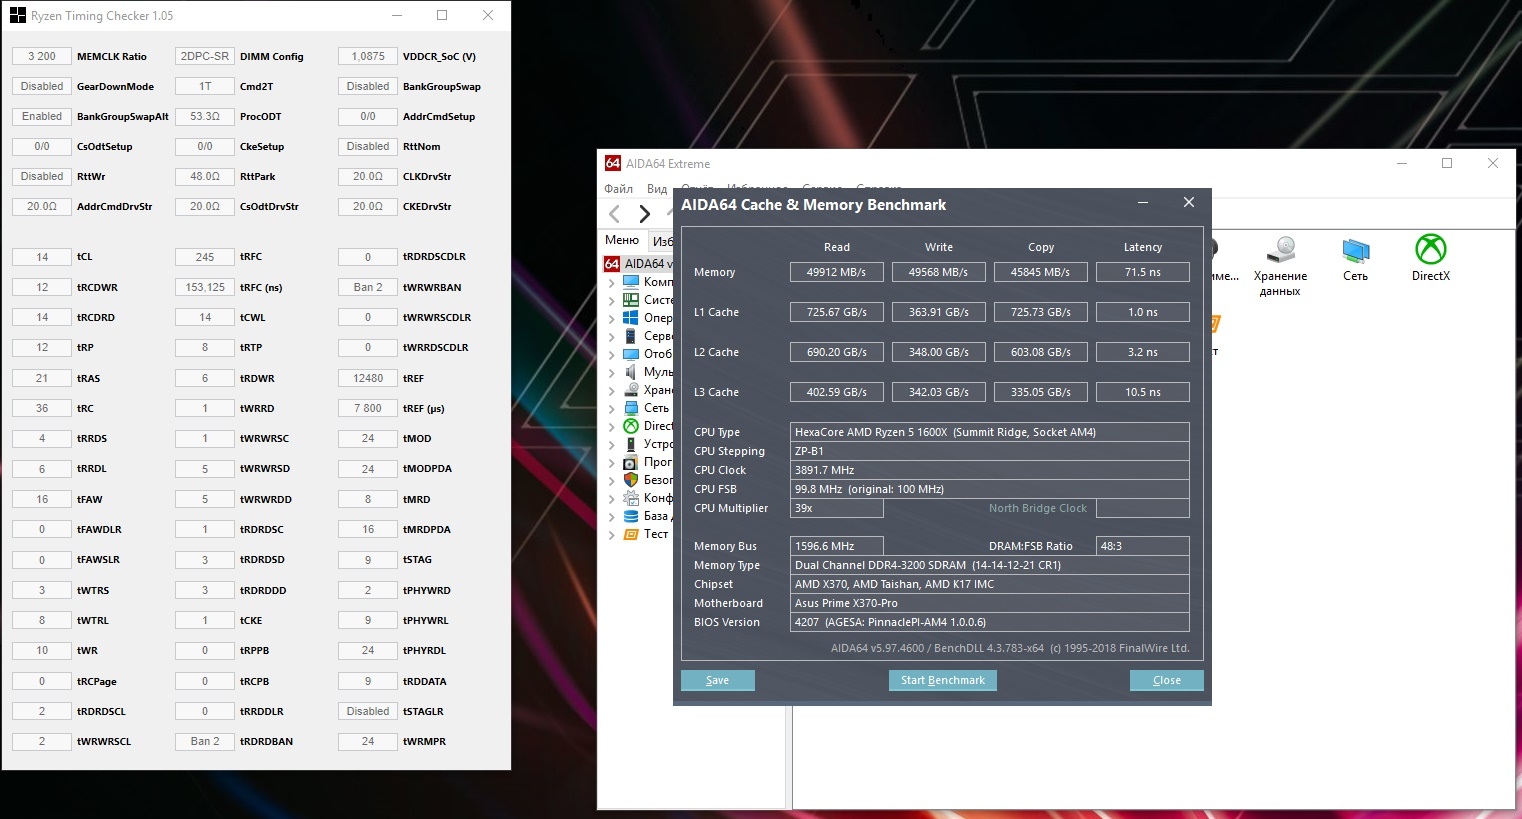Expand the Компьютер tree node

pos(612,283)
